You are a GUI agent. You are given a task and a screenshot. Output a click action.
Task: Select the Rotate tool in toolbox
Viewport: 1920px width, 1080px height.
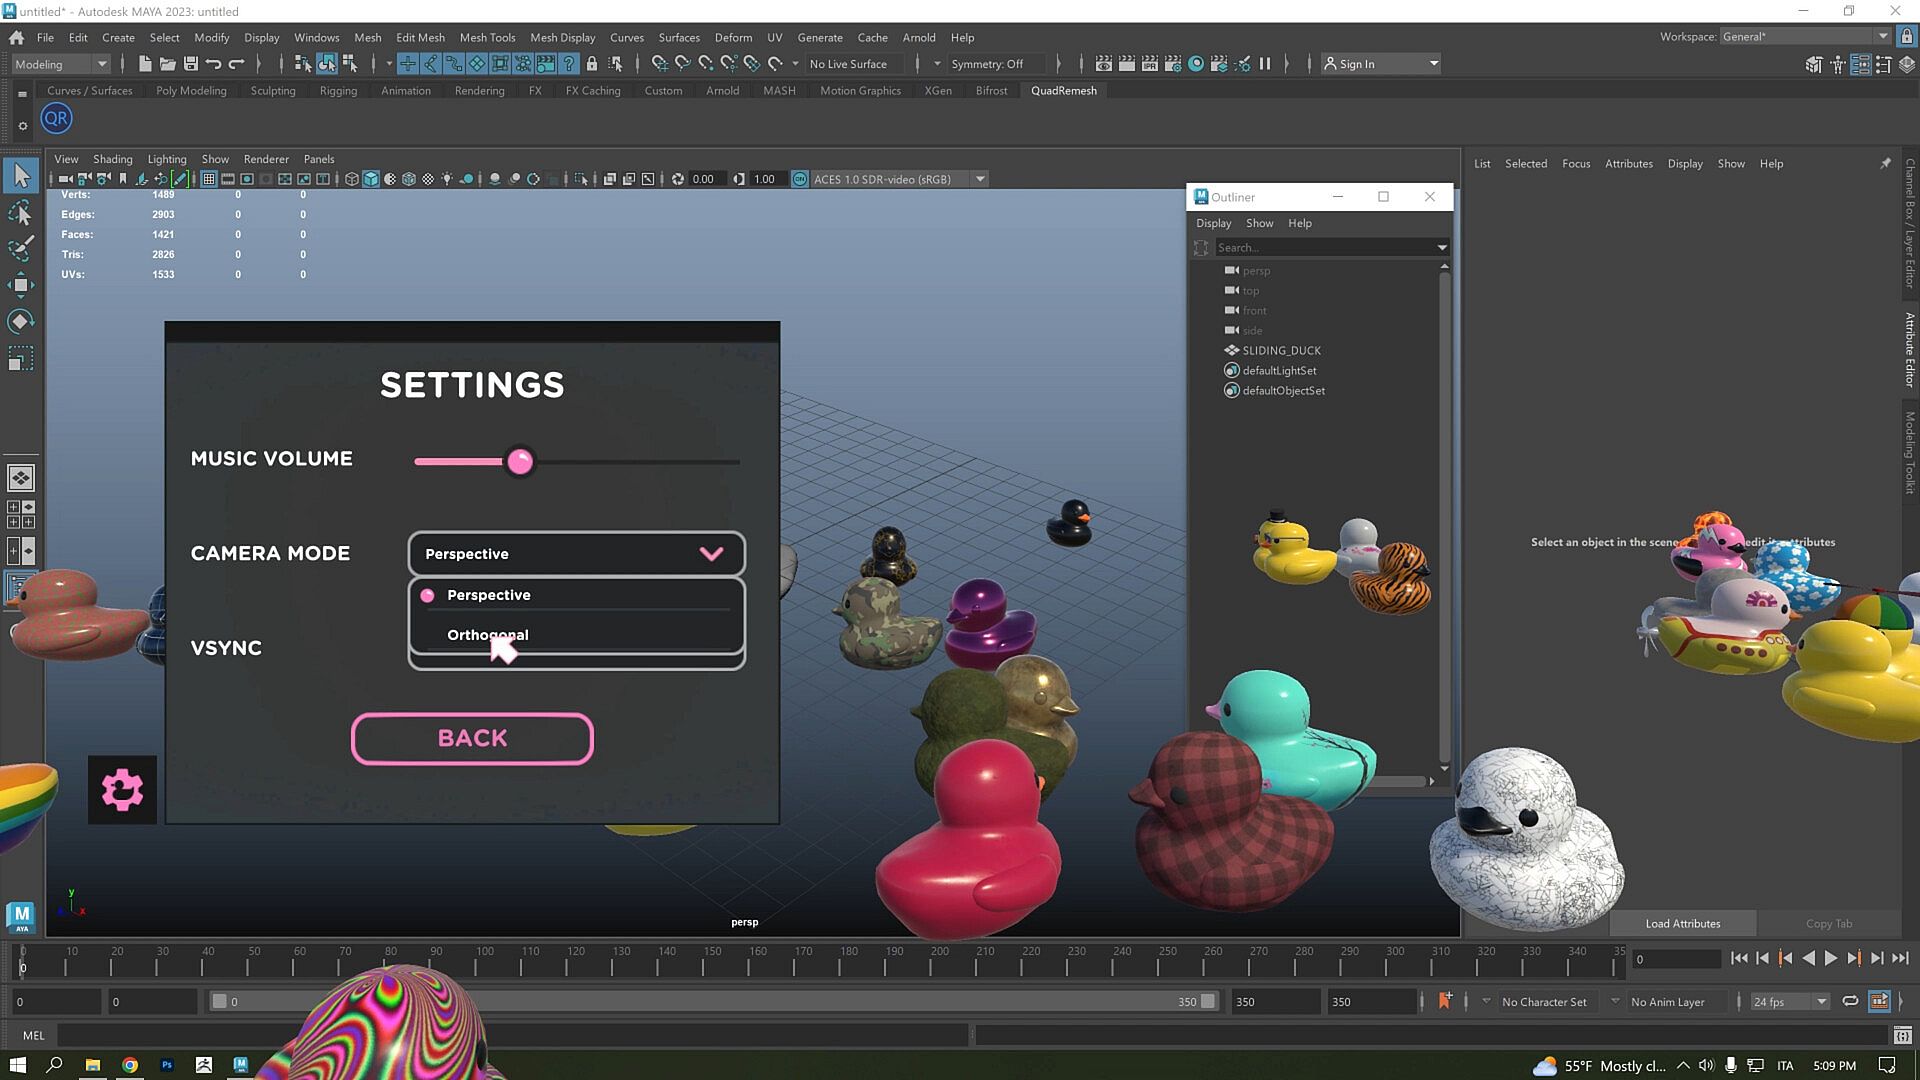(20, 321)
